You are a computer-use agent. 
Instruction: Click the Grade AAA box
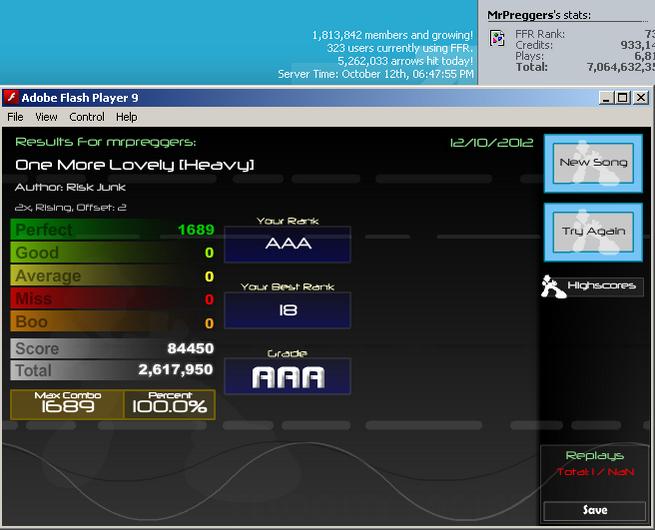coord(287,376)
